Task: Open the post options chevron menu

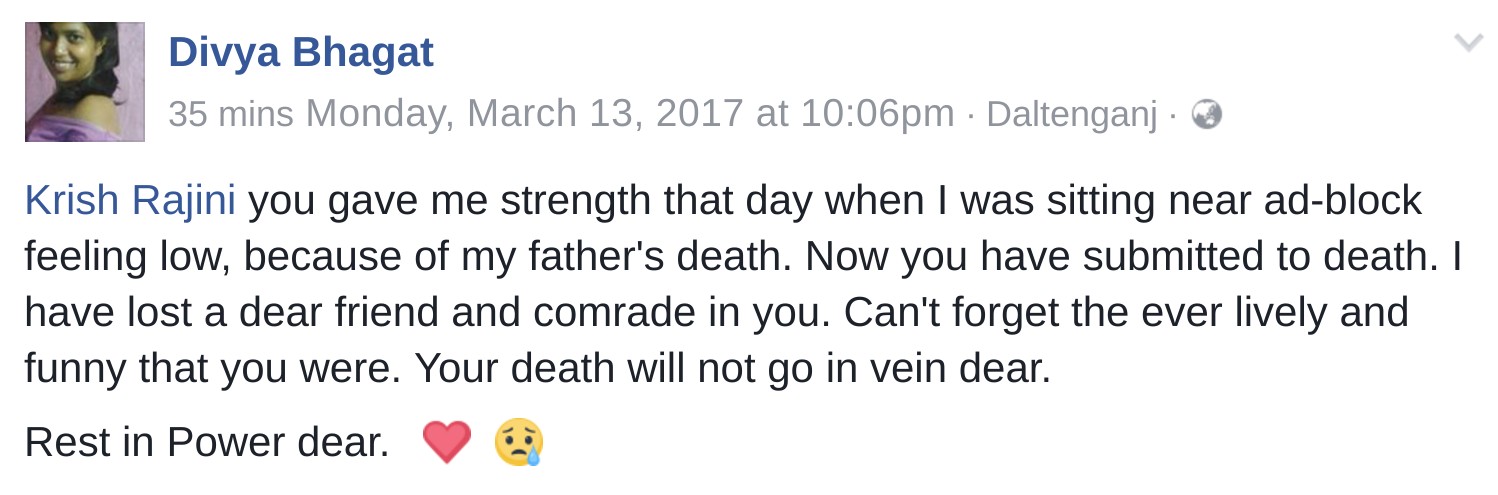Action: (x=1468, y=42)
